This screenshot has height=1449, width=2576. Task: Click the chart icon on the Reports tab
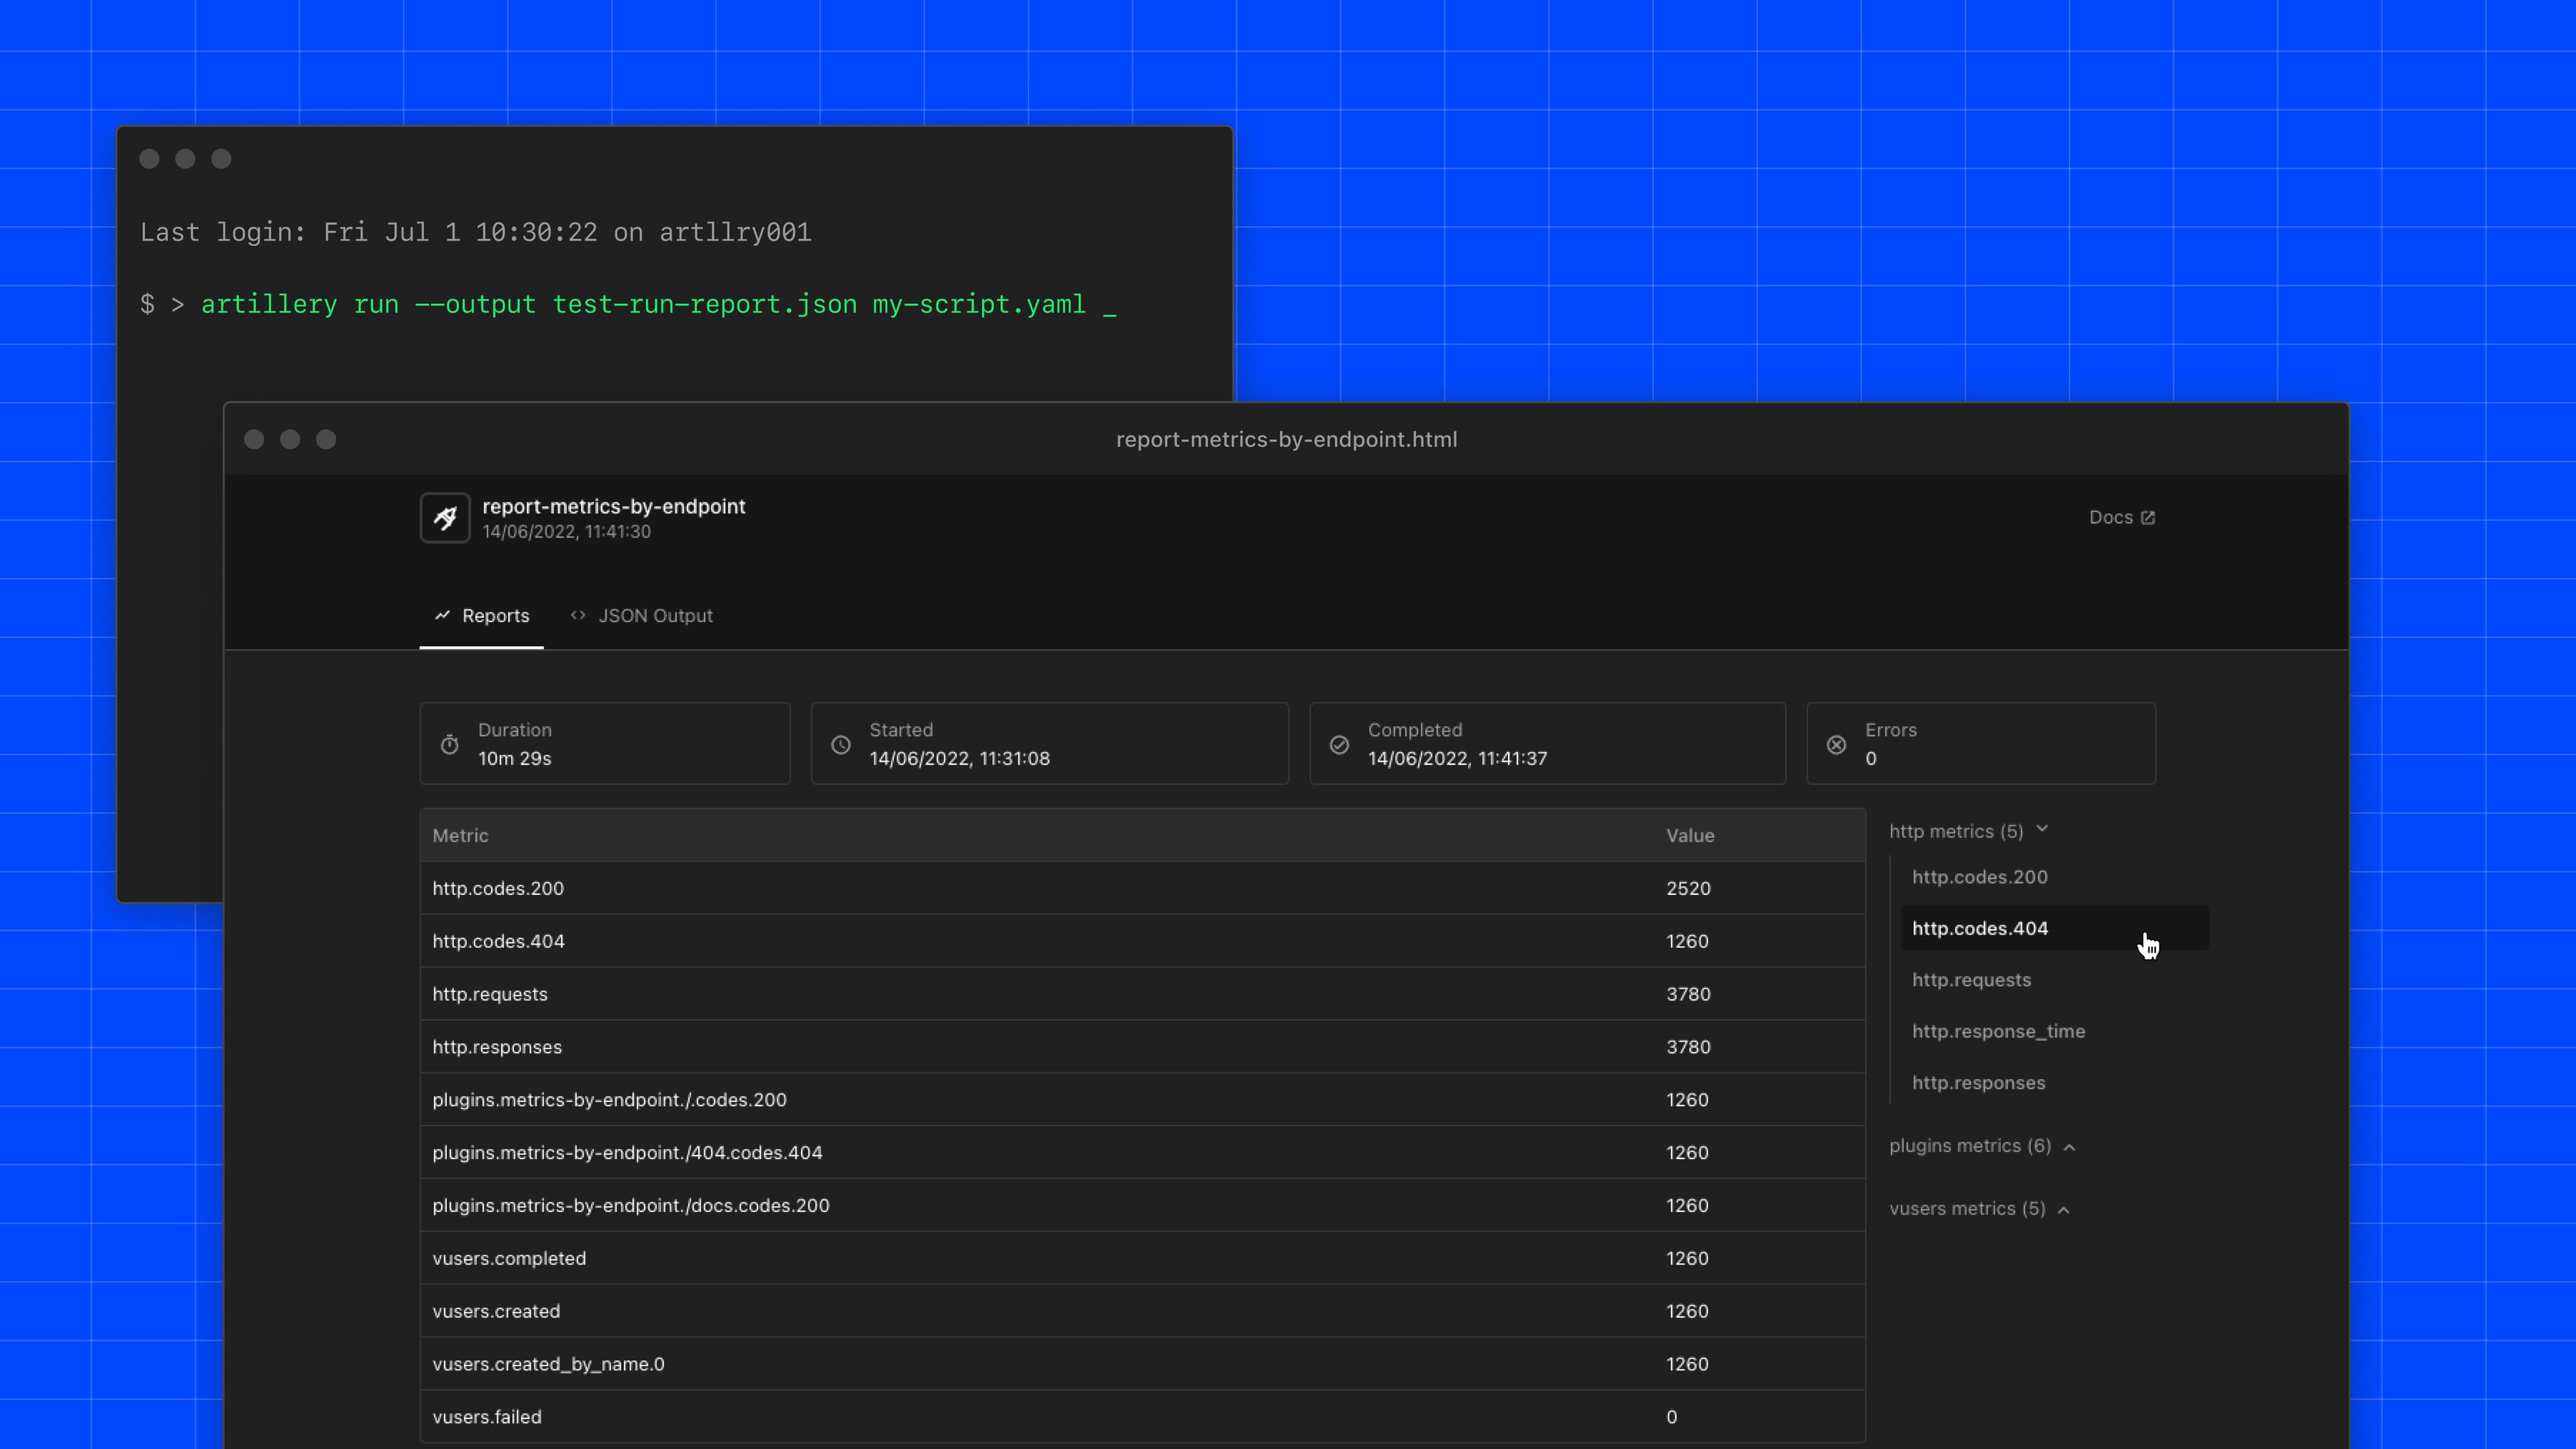pos(443,615)
